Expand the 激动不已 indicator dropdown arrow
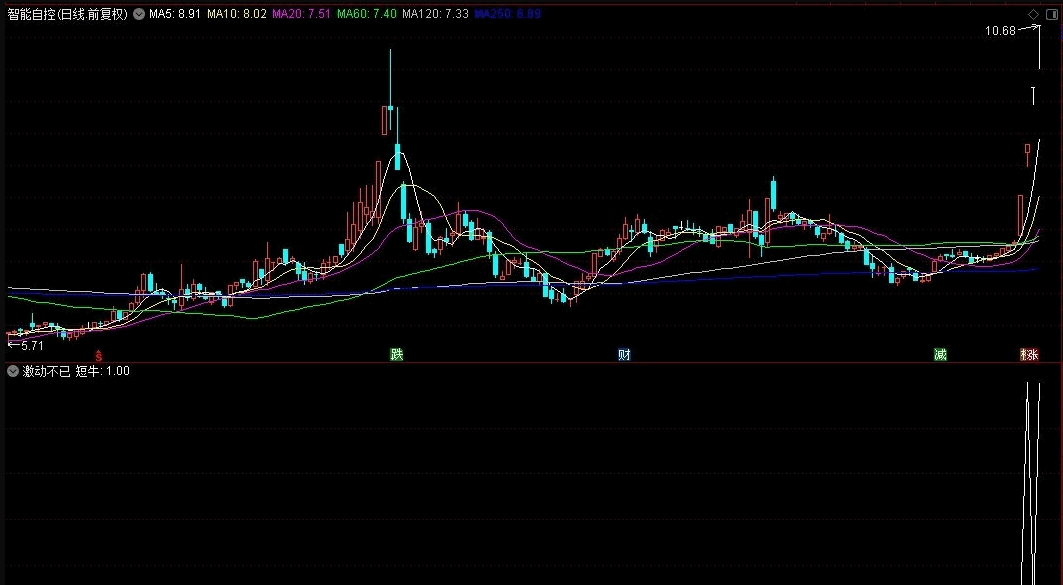1063x585 pixels. click(x=13, y=371)
